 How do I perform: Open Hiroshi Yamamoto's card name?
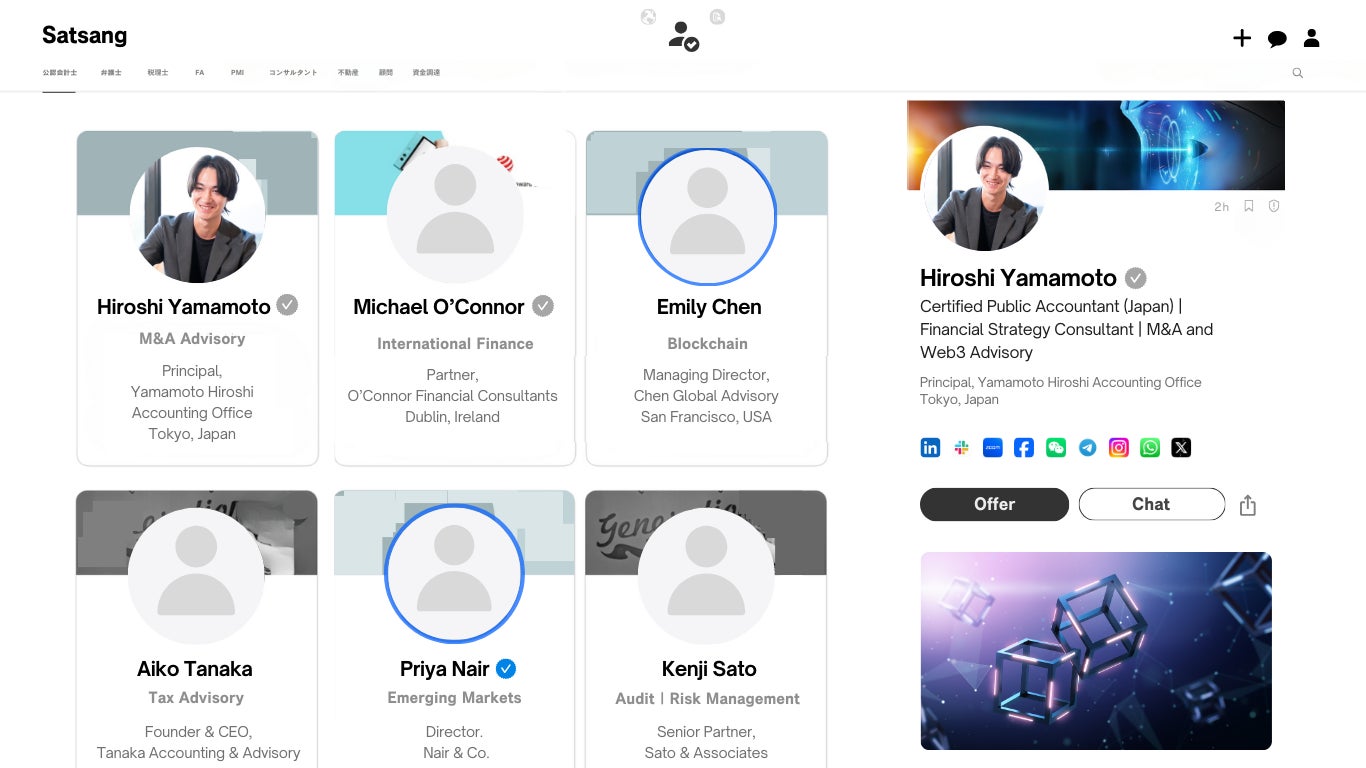pyautogui.click(x=184, y=307)
